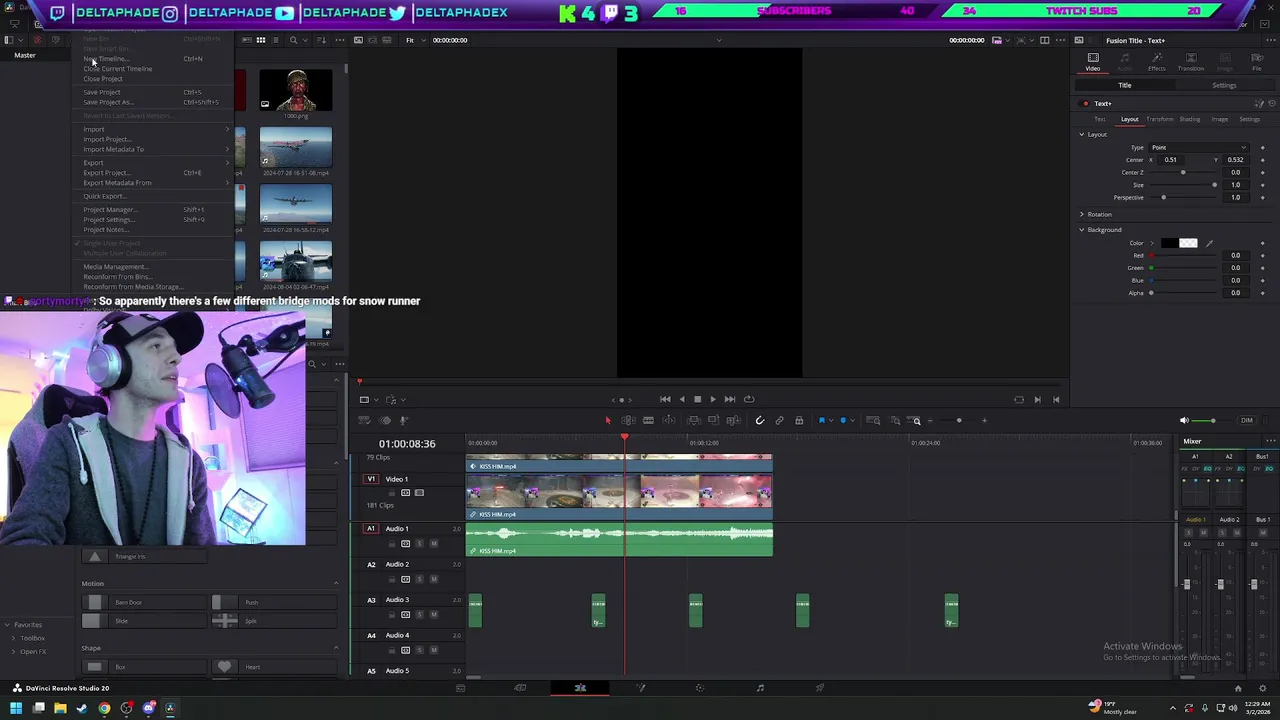The width and height of the screenshot is (1280, 720).
Task: Switch to the Transform tab in Text+
Action: [1159, 119]
